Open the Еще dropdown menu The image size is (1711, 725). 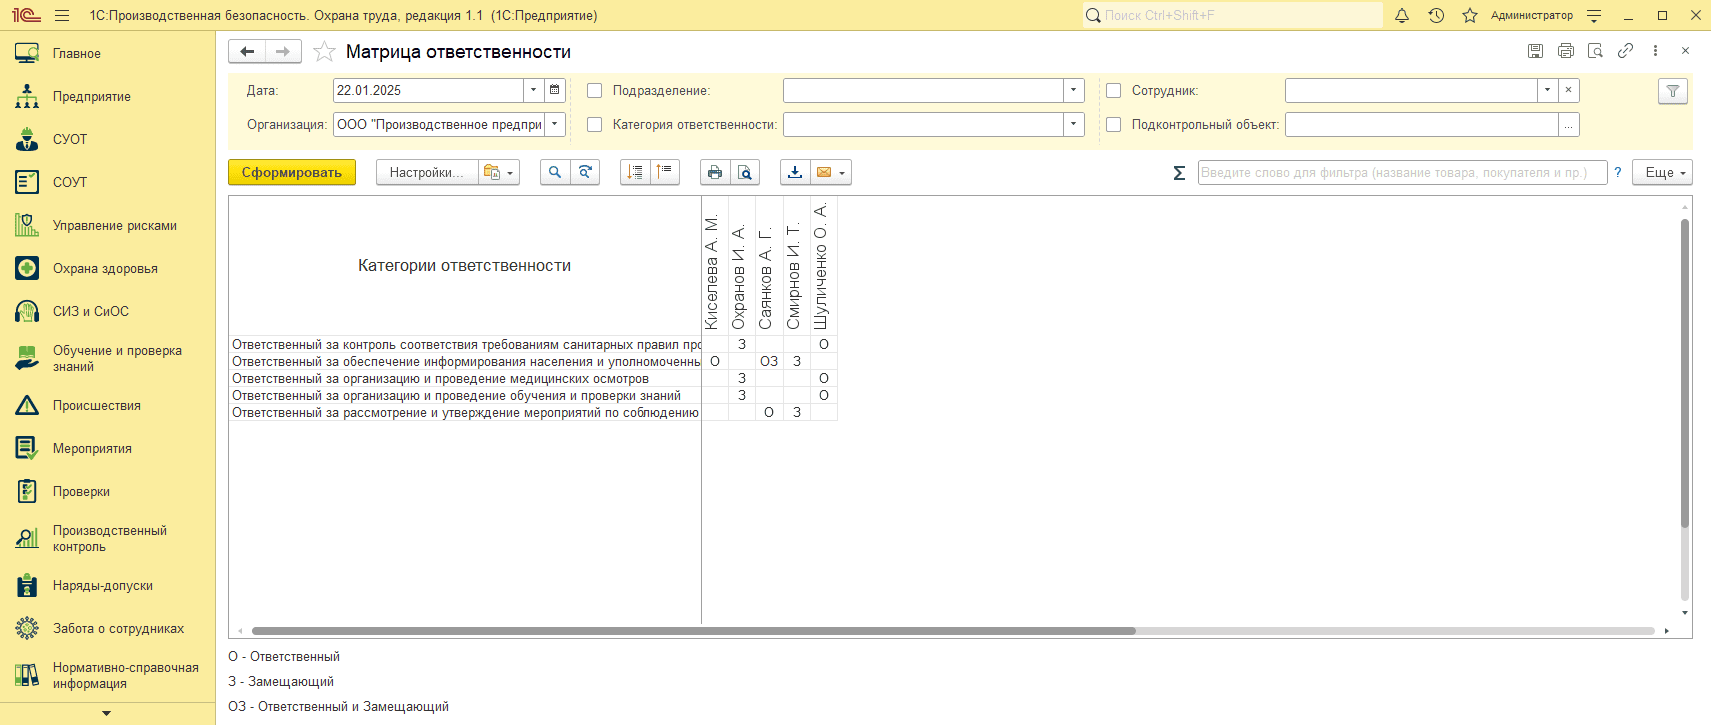point(1661,172)
